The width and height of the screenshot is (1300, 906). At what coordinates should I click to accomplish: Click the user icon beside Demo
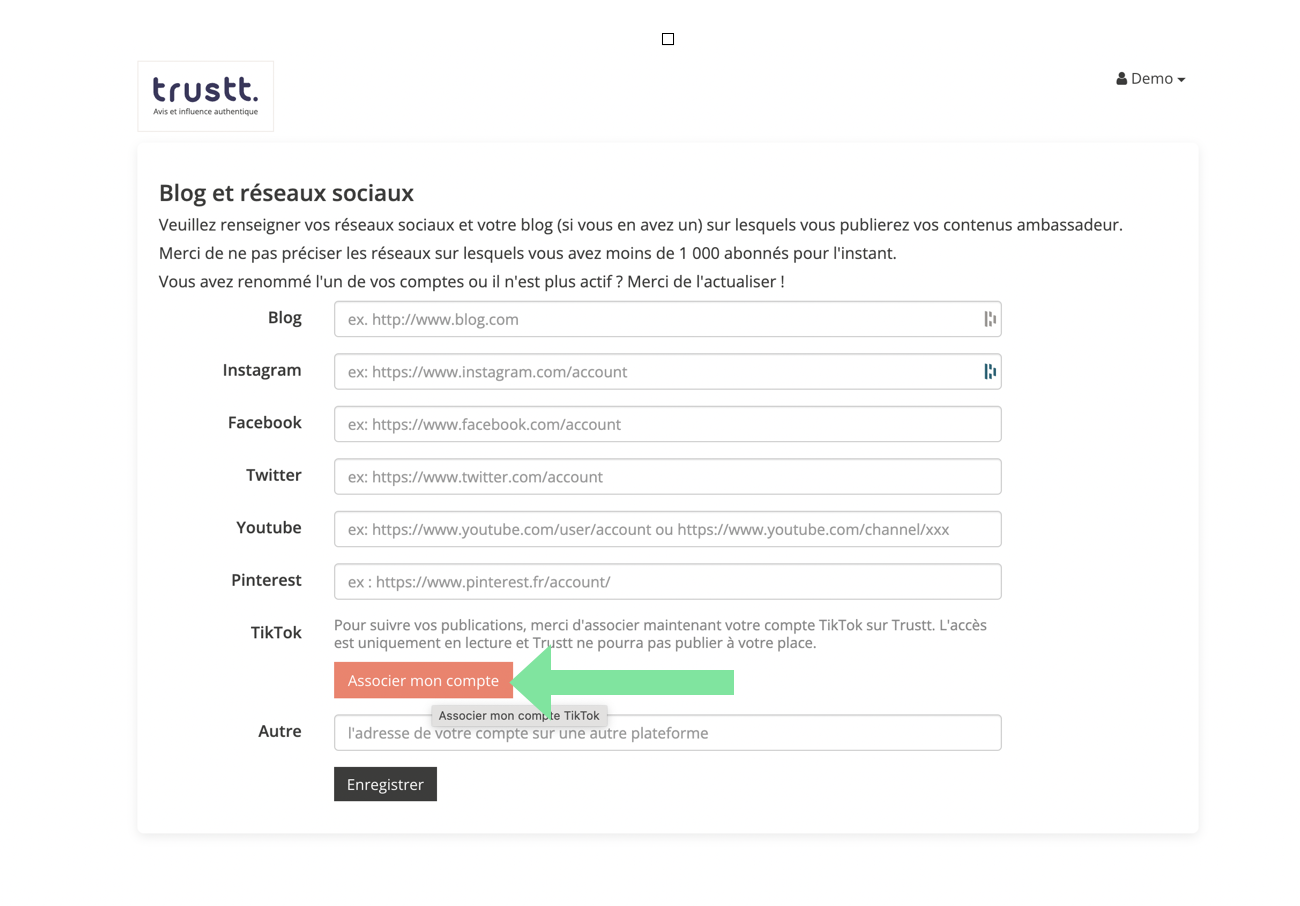[1122, 79]
